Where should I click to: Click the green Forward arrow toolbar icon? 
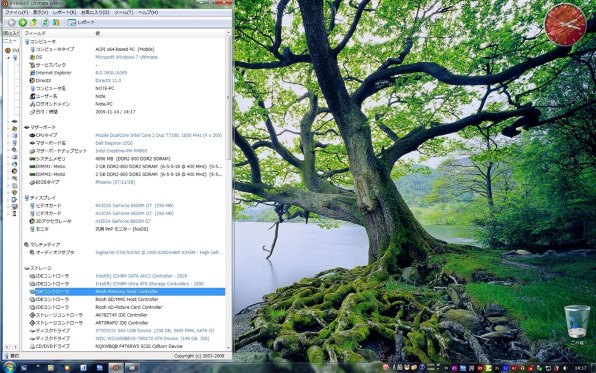click(23, 23)
